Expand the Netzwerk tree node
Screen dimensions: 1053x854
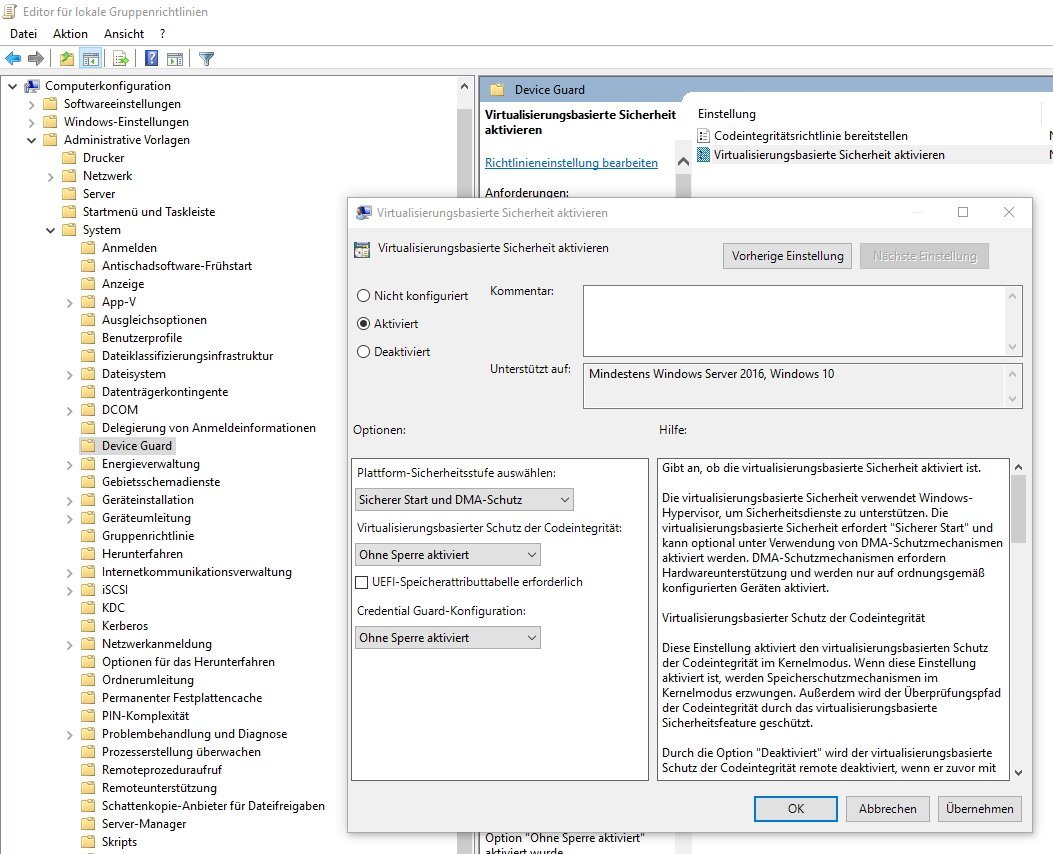pos(51,176)
